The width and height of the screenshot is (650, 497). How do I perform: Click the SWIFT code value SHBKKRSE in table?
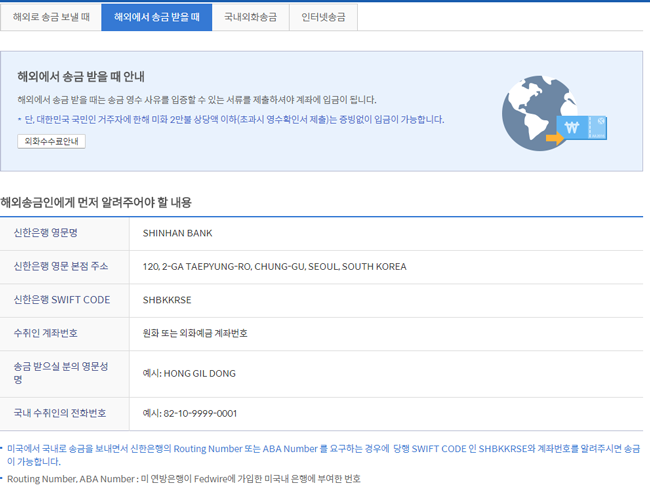click(x=167, y=300)
